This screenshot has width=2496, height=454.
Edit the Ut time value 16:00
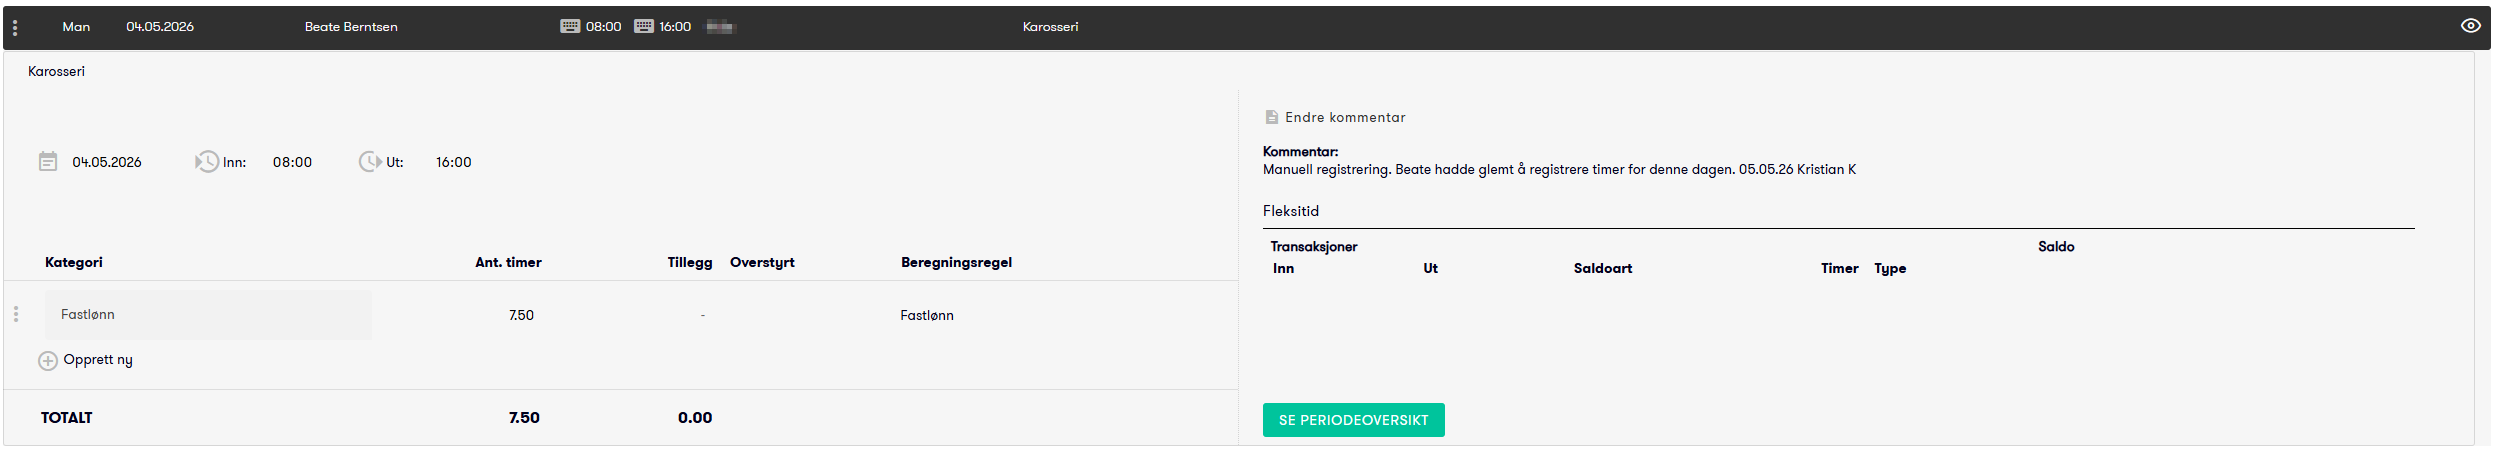453,162
